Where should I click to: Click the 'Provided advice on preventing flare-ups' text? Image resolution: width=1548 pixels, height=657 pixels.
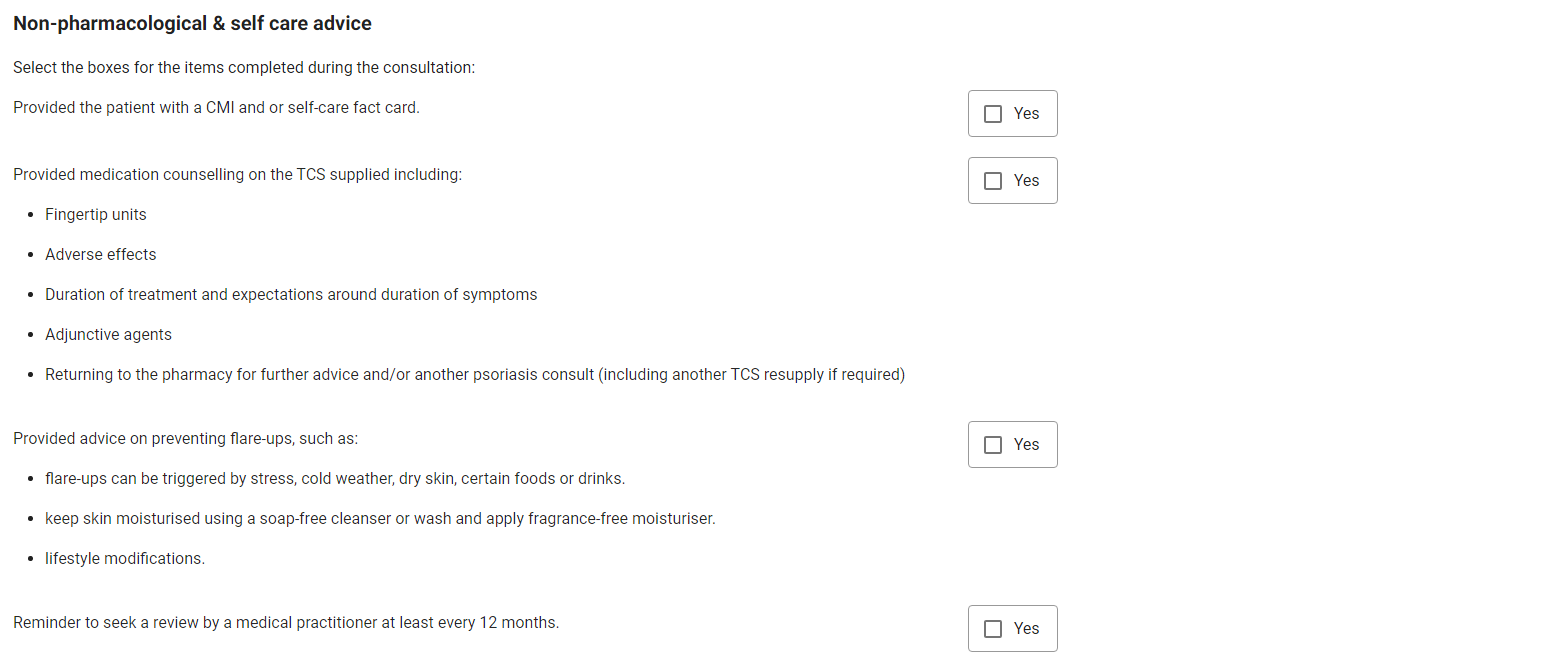tap(186, 439)
